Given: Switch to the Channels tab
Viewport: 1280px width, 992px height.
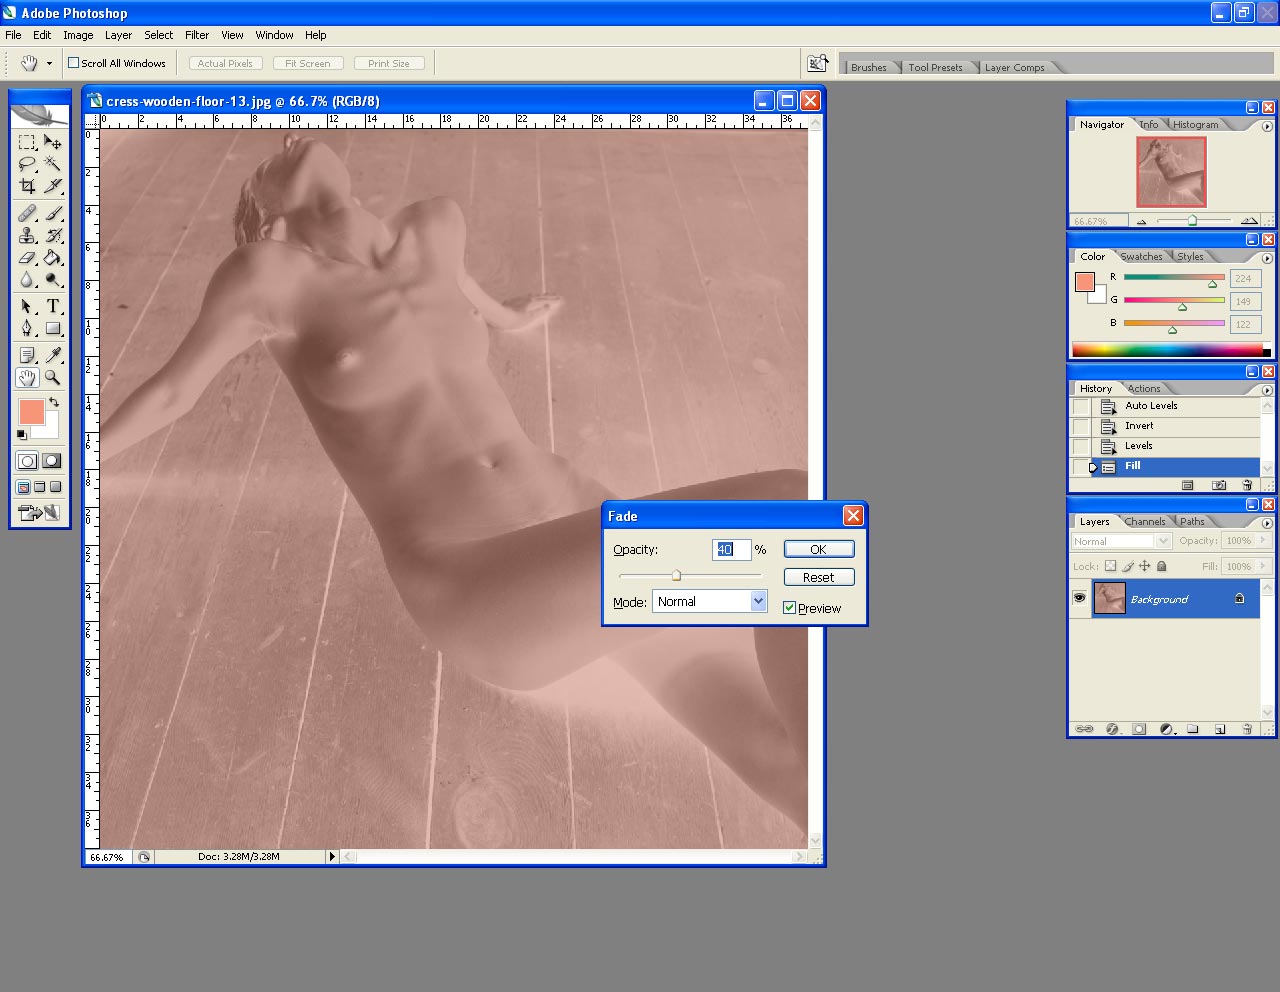Looking at the screenshot, I should click(x=1144, y=522).
